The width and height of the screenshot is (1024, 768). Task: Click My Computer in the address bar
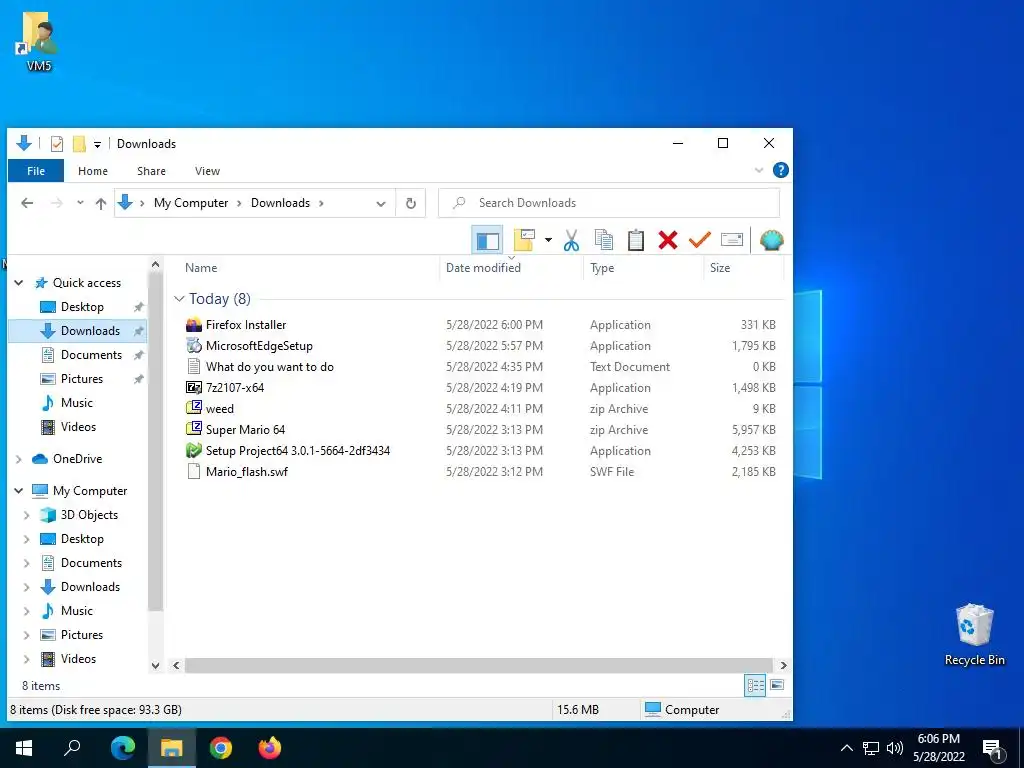coord(191,203)
